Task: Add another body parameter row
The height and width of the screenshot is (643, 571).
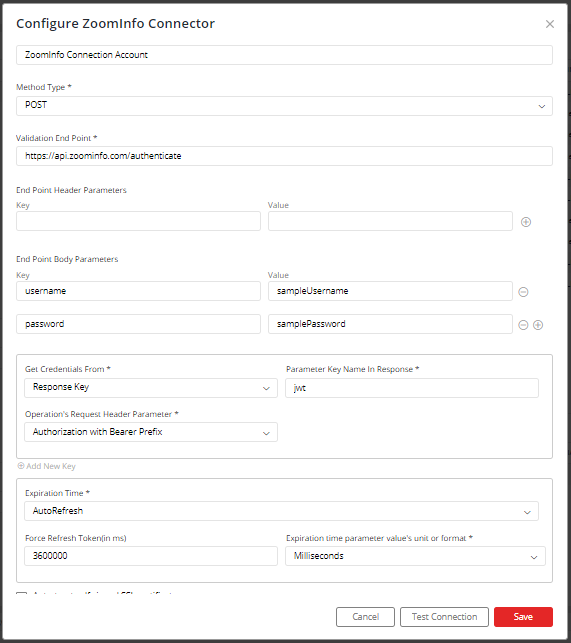Action: point(538,325)
